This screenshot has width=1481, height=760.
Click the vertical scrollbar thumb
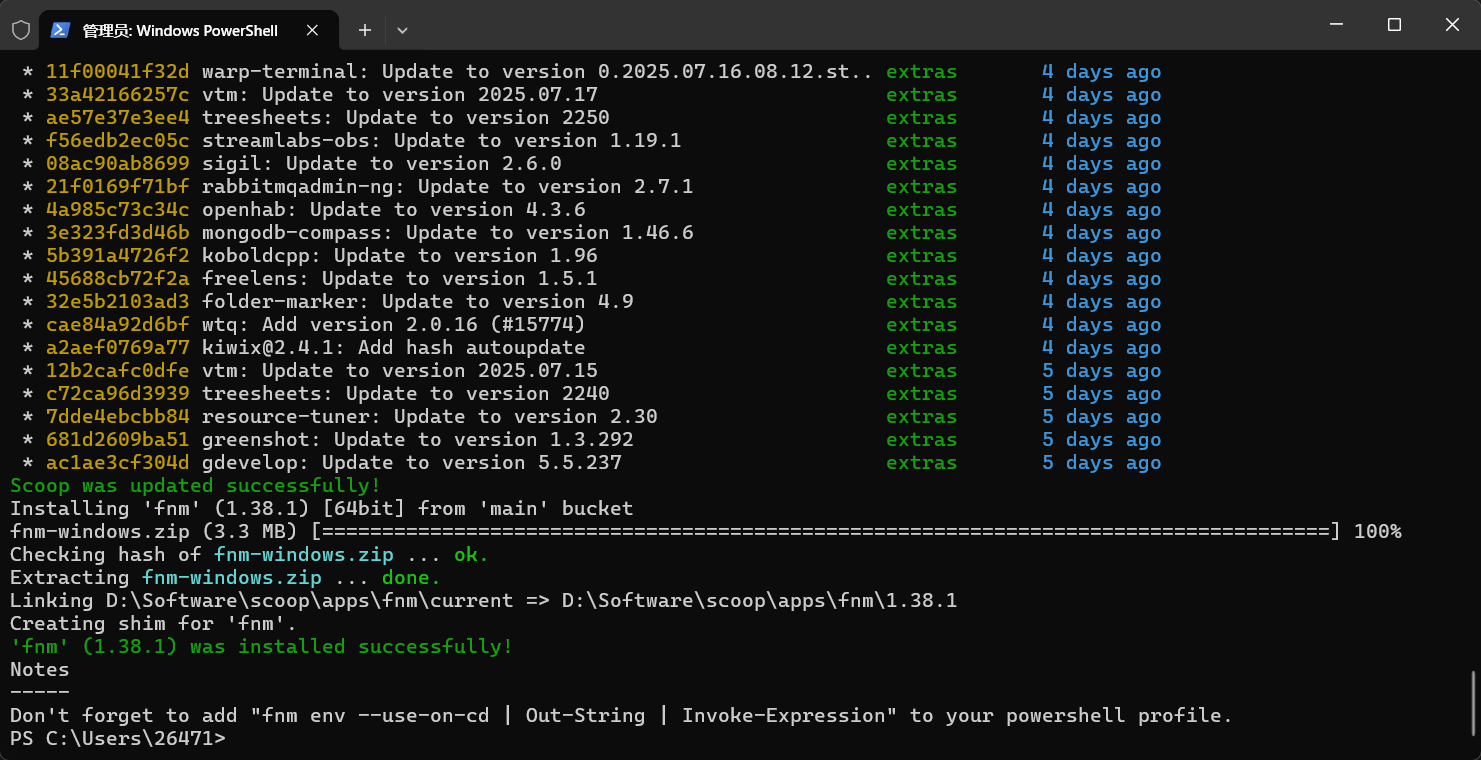click(x=1474, y=702)
